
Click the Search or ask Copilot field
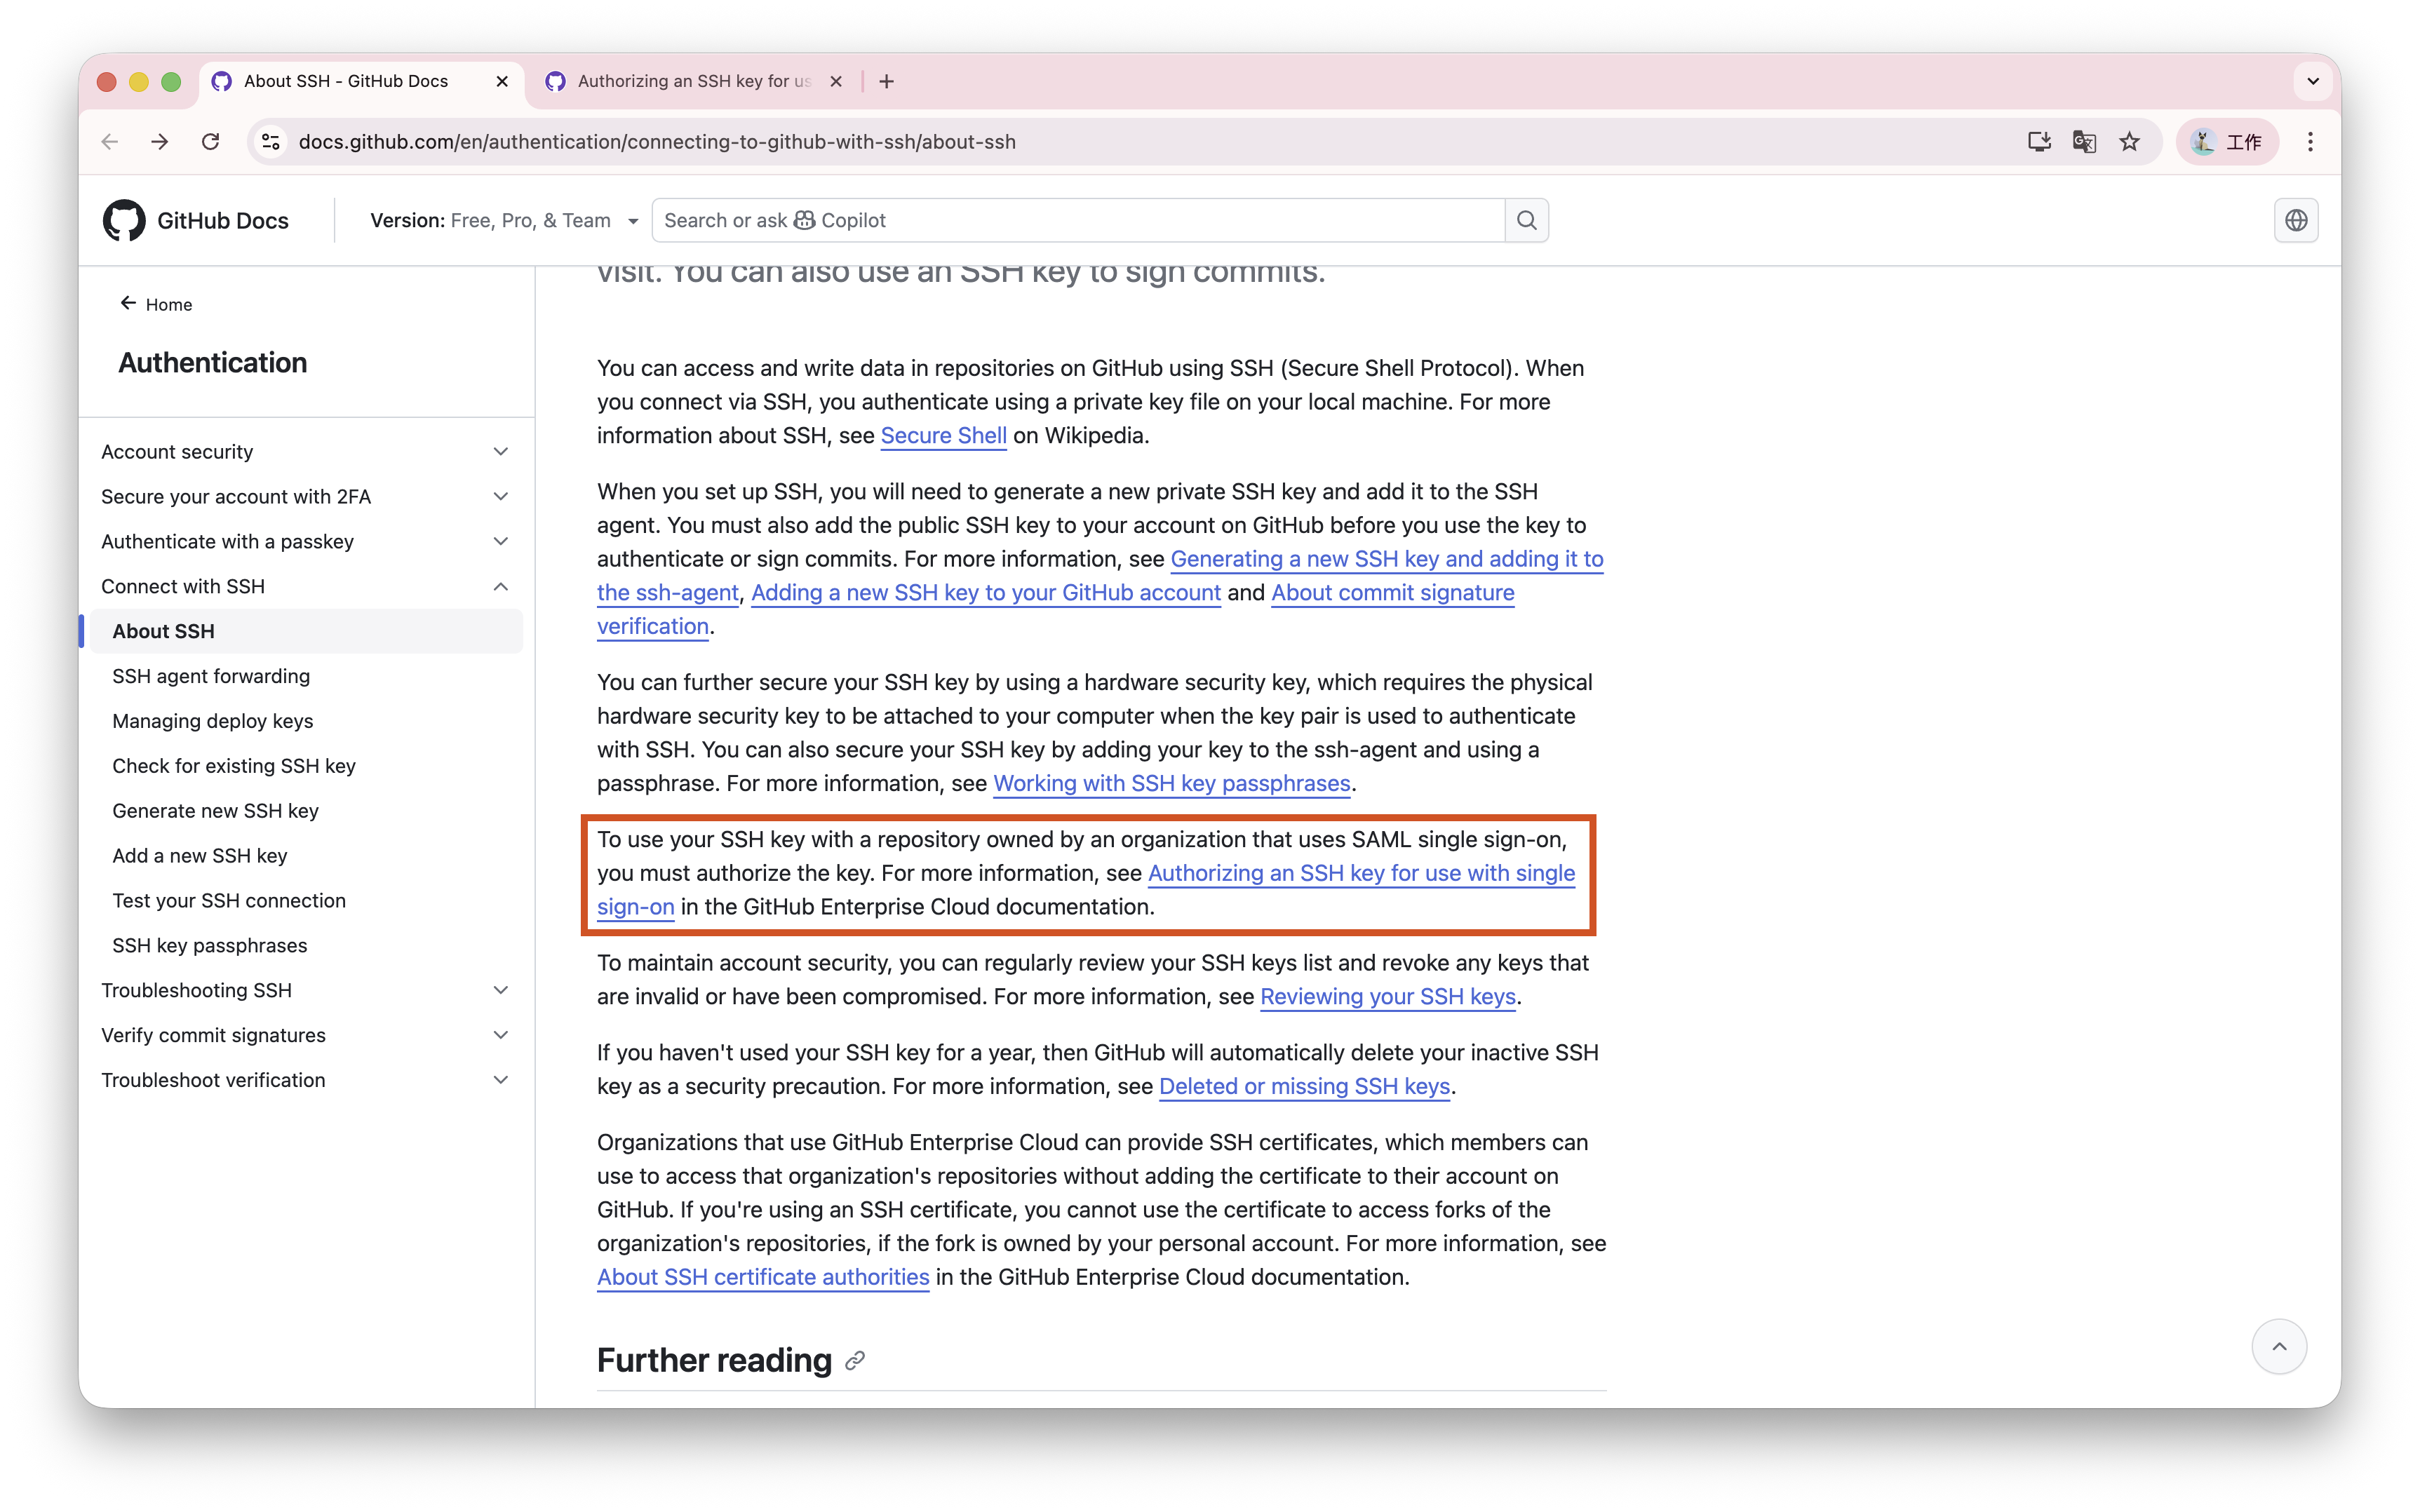click(x=1078, y=220)
